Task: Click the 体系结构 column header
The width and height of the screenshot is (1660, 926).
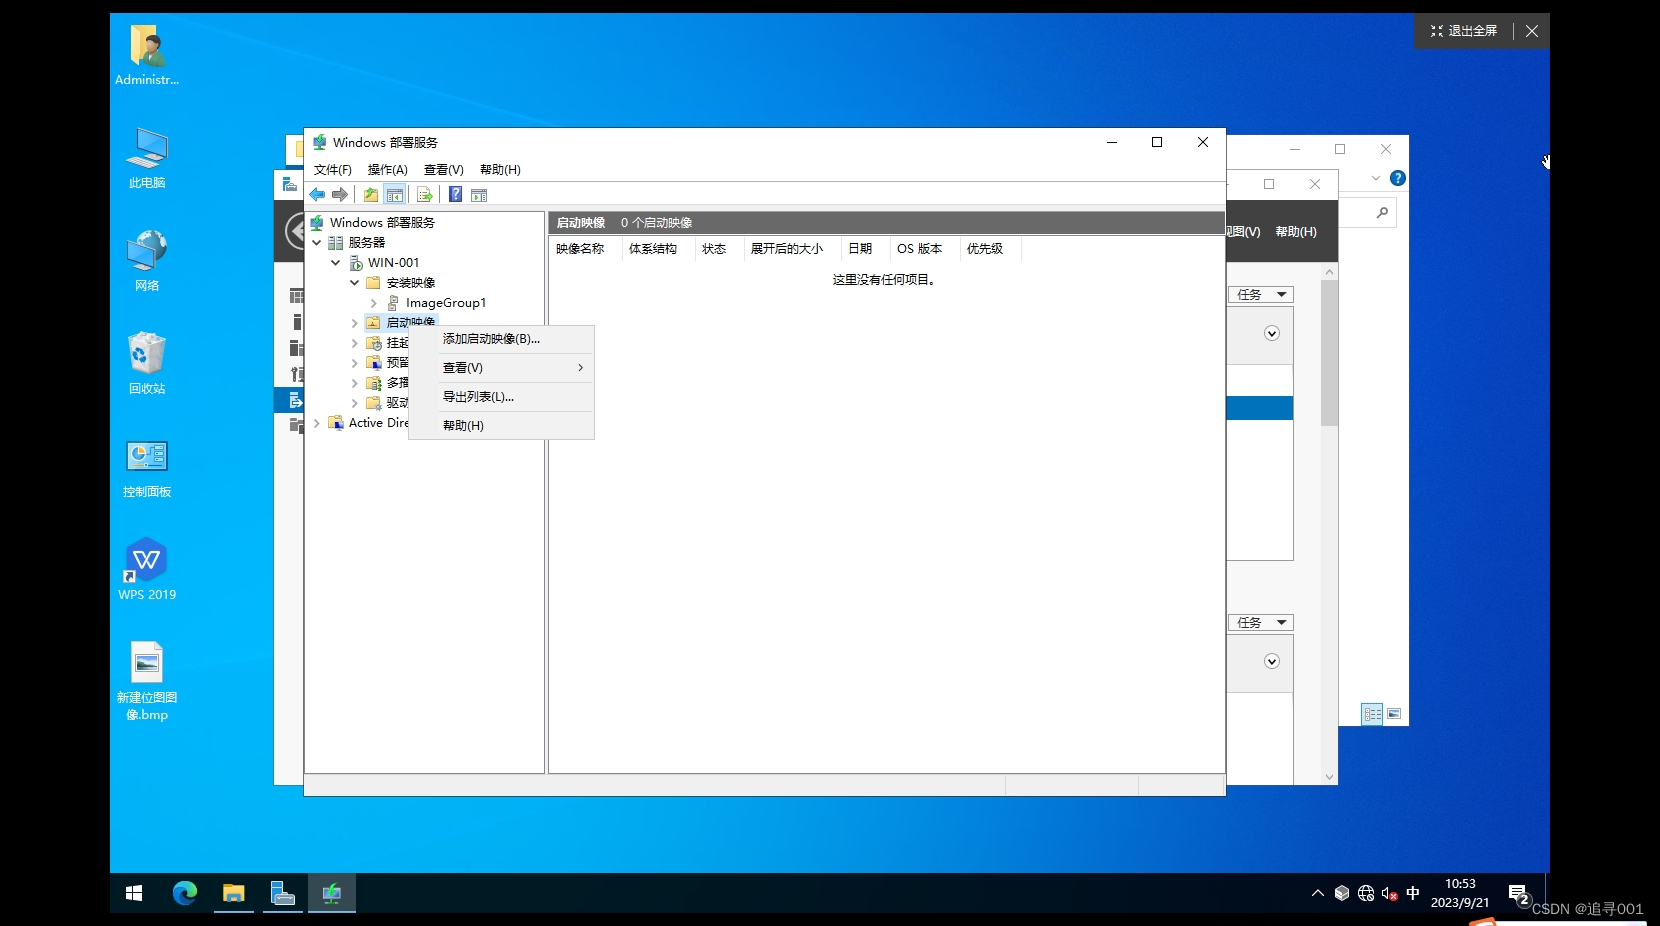Action: pyautogui.click(x=657, y=249)
